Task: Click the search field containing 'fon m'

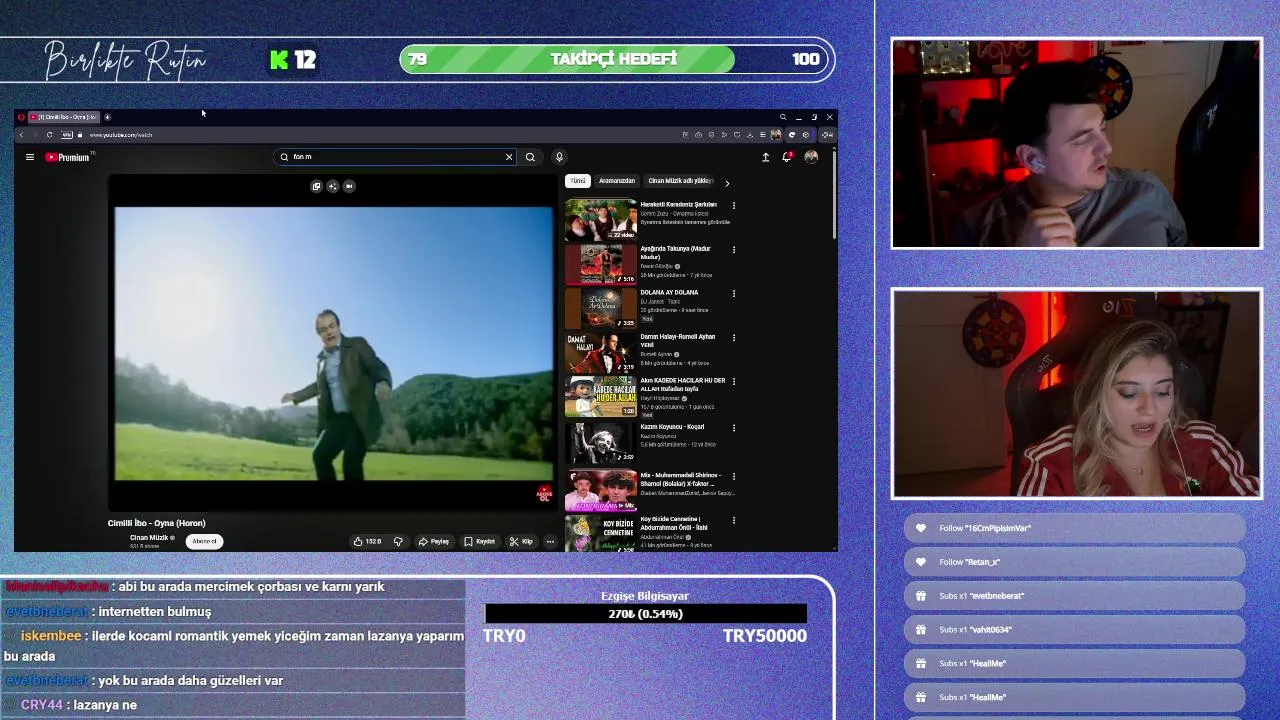Action: coord(395,157)
